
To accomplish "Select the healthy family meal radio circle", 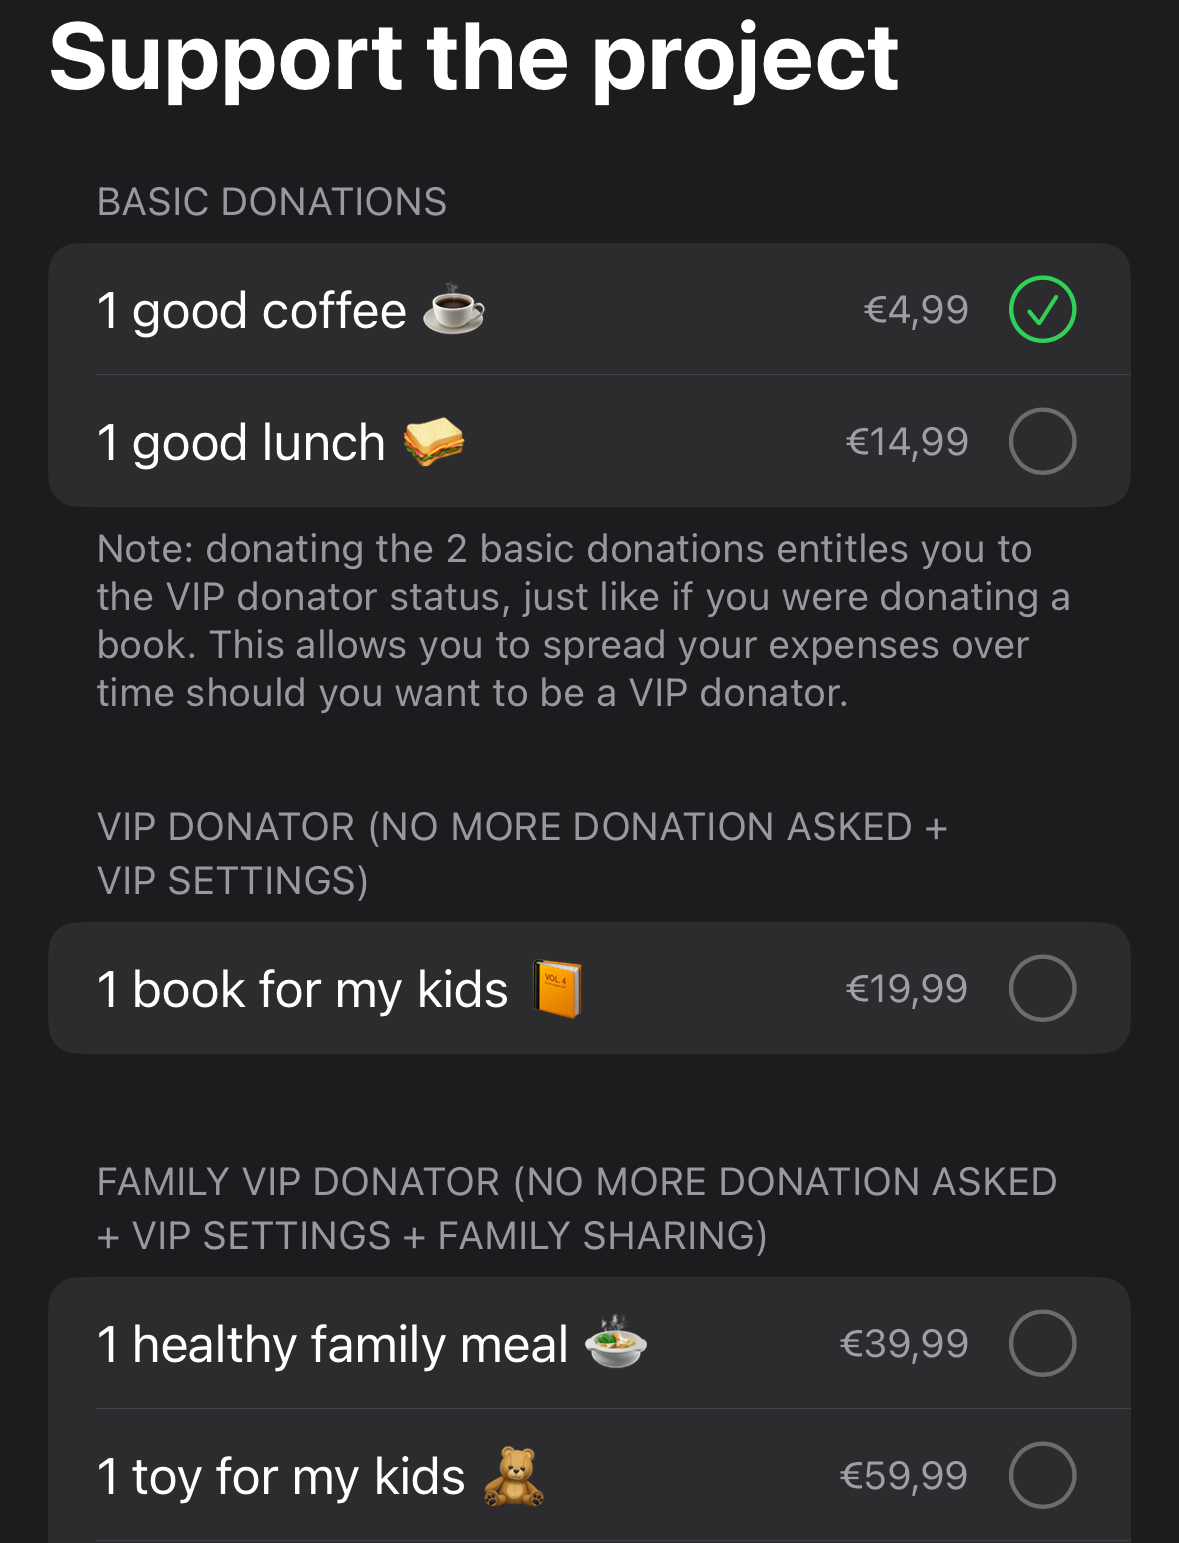I will pos(1042,1343).
